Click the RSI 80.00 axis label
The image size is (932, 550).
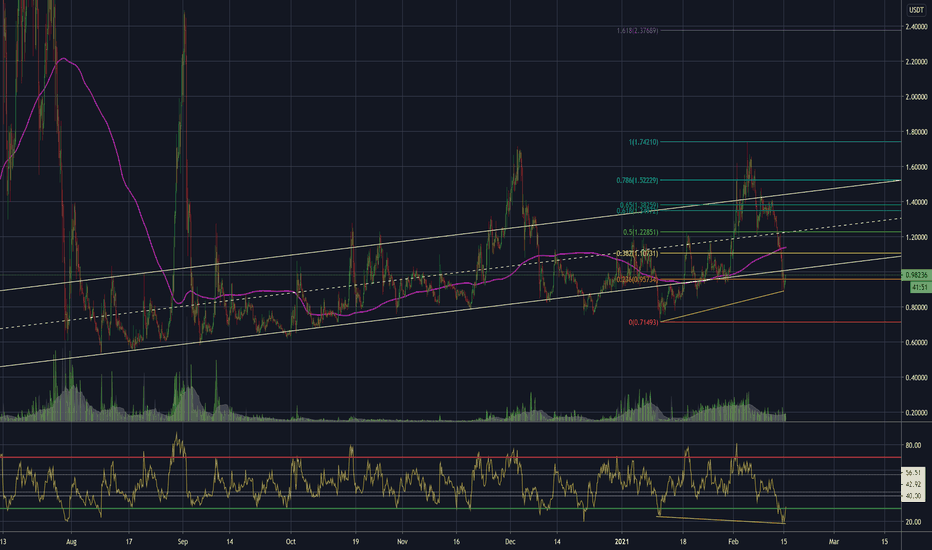pyautogui.click(x=914, y=445)
